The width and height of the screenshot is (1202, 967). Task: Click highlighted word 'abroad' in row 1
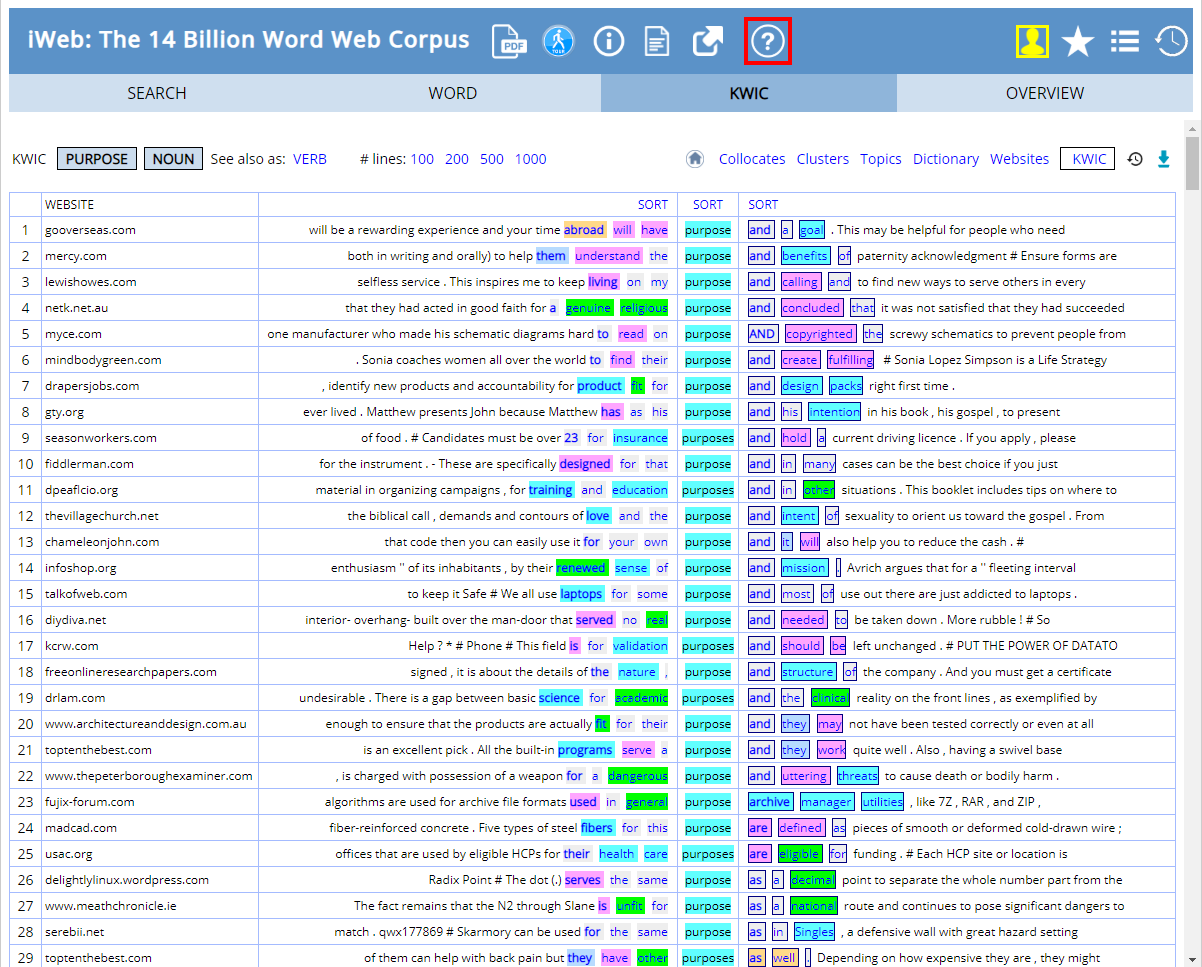pos(584,230)
